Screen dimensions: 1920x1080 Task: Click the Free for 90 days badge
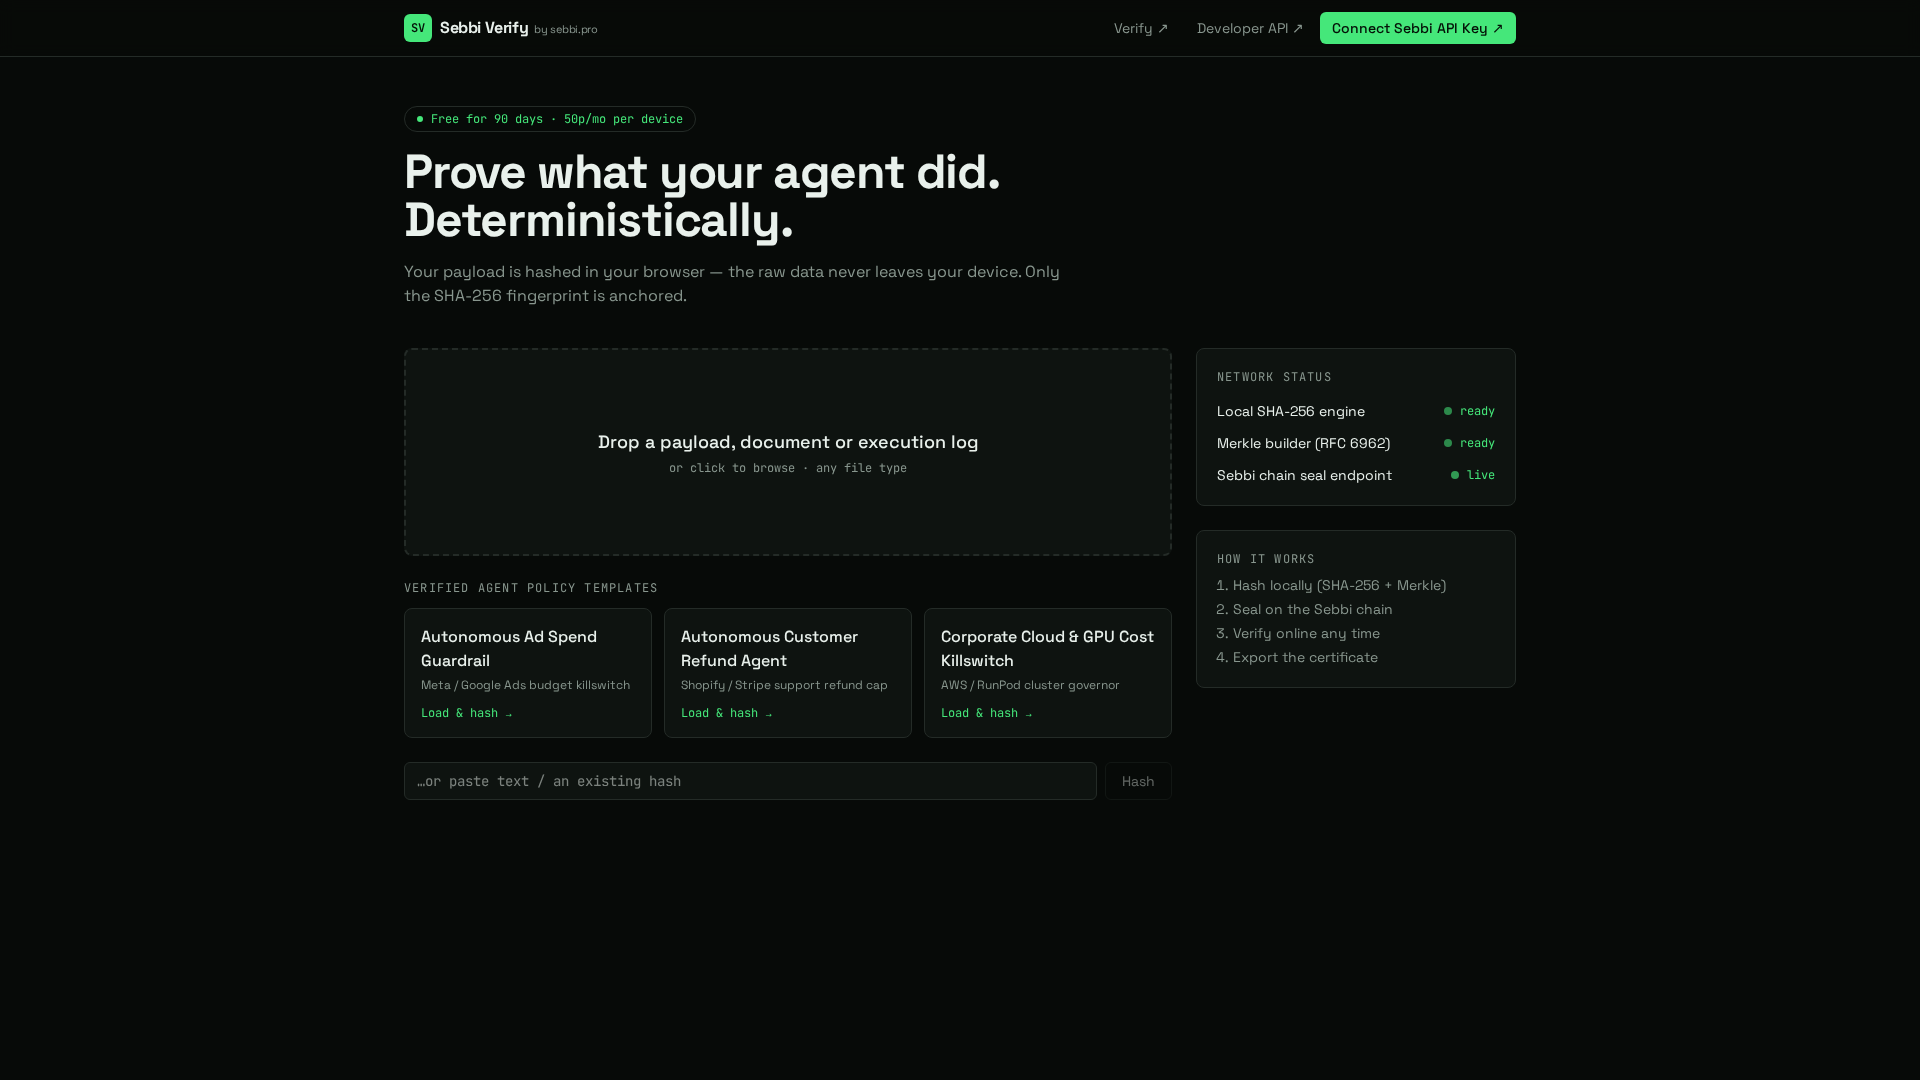(550, 119)
